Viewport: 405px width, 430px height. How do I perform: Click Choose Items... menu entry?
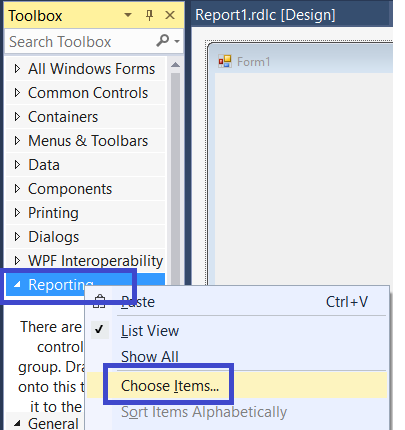[237, 386]
